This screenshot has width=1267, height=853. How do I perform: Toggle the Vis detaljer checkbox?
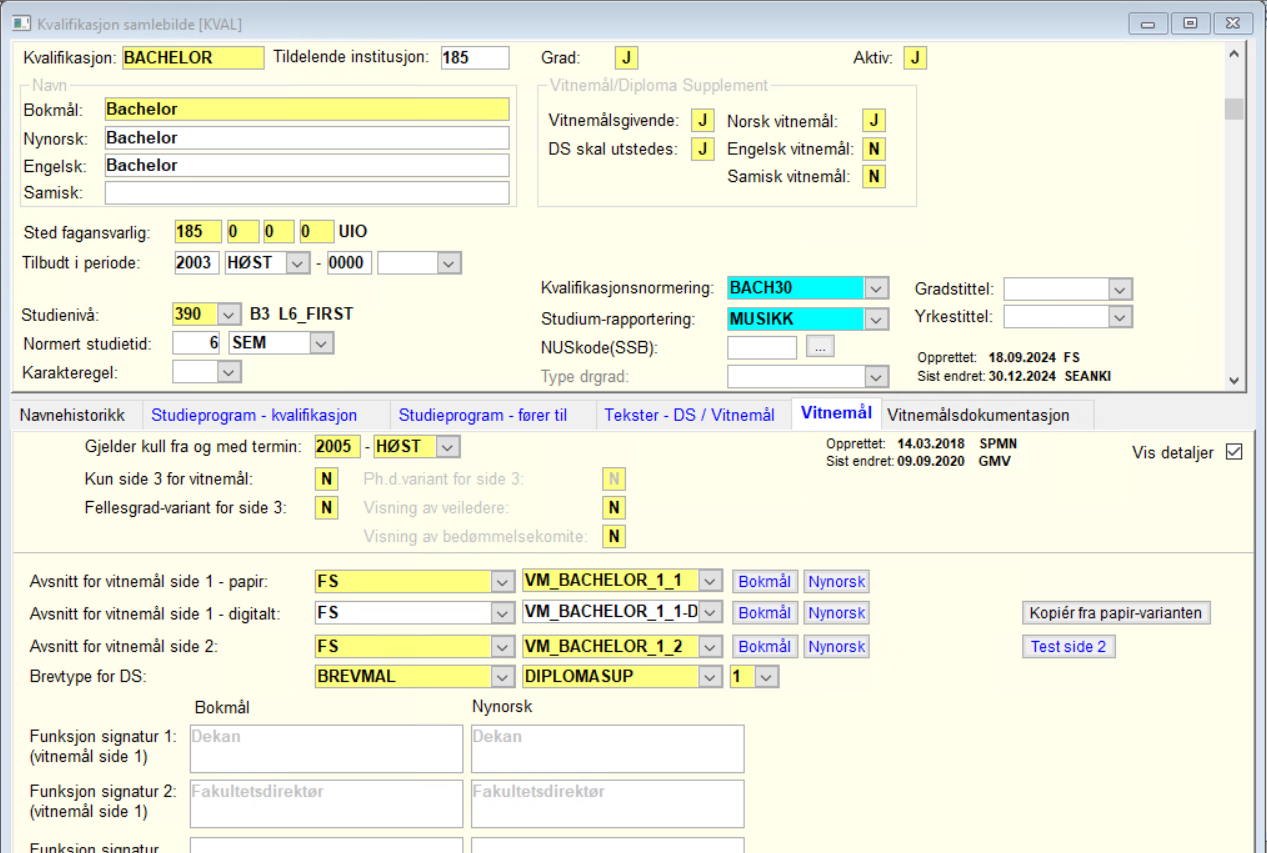1234,452
